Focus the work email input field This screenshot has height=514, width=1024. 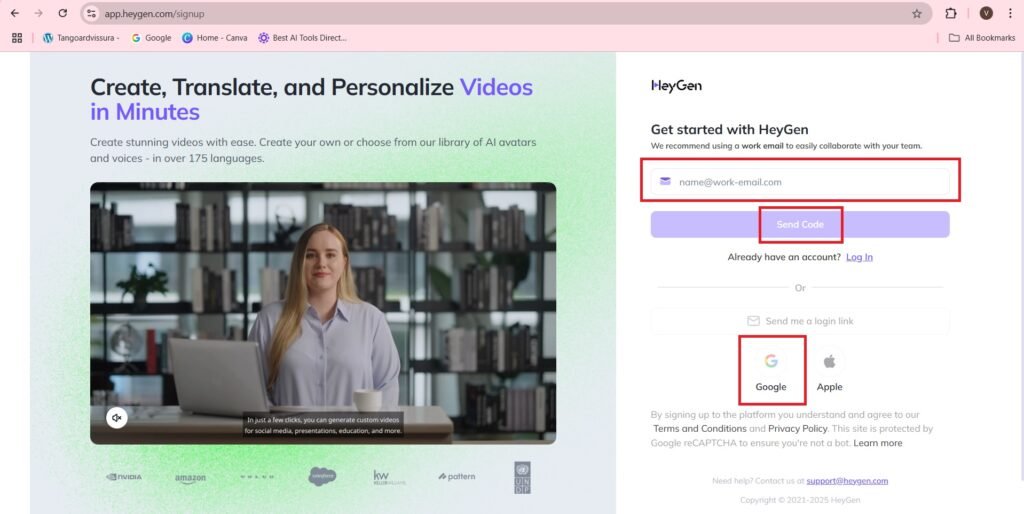(800, 182)
